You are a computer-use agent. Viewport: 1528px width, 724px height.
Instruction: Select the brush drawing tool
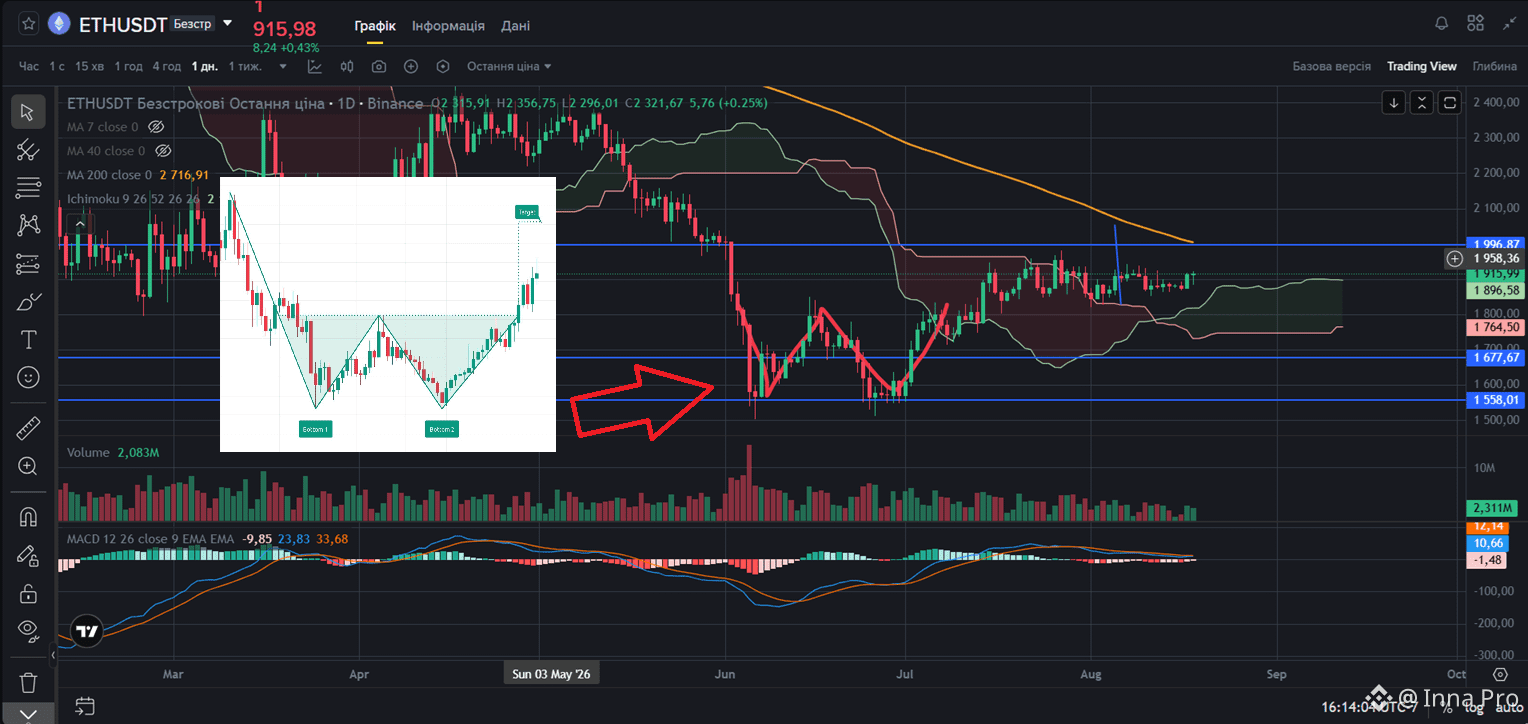point(28,301)
